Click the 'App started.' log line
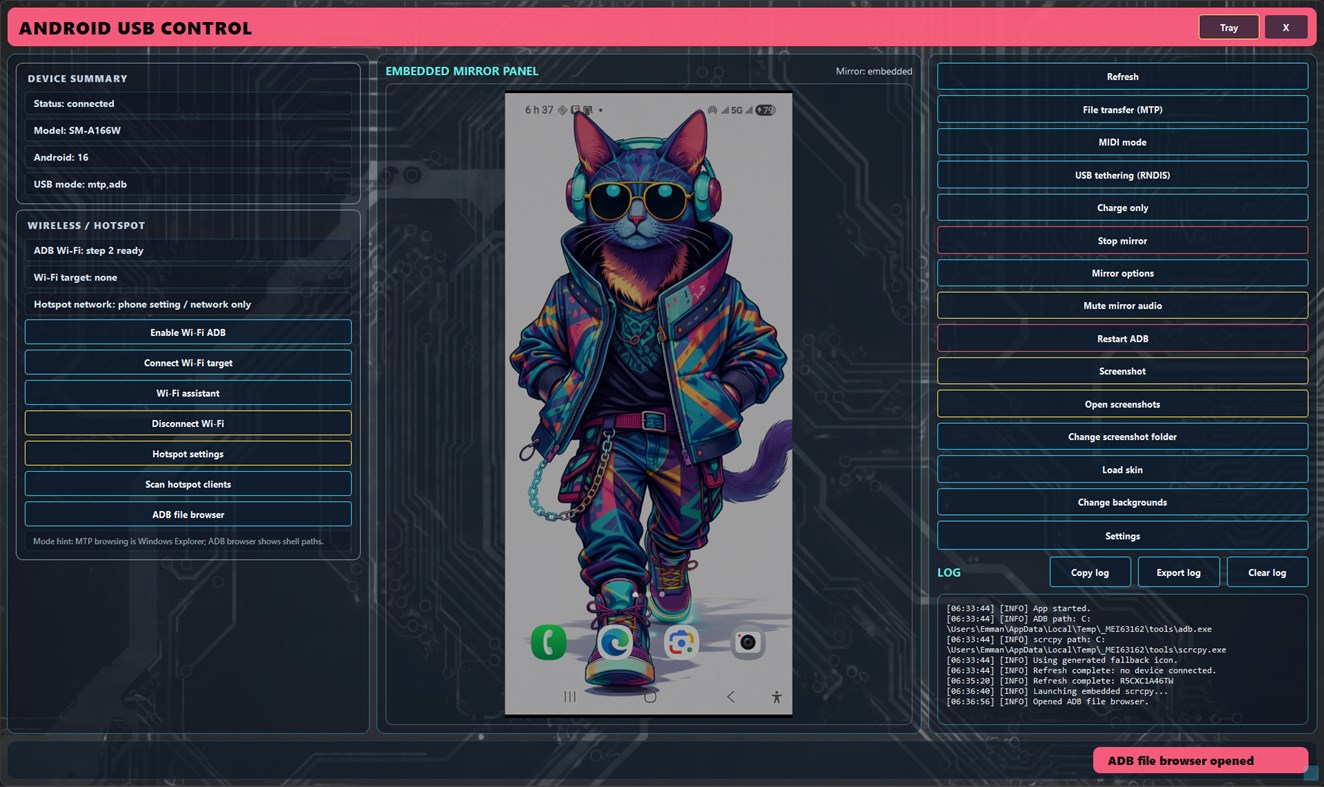Screen dimensions: 1324x787 point(1018,608)
